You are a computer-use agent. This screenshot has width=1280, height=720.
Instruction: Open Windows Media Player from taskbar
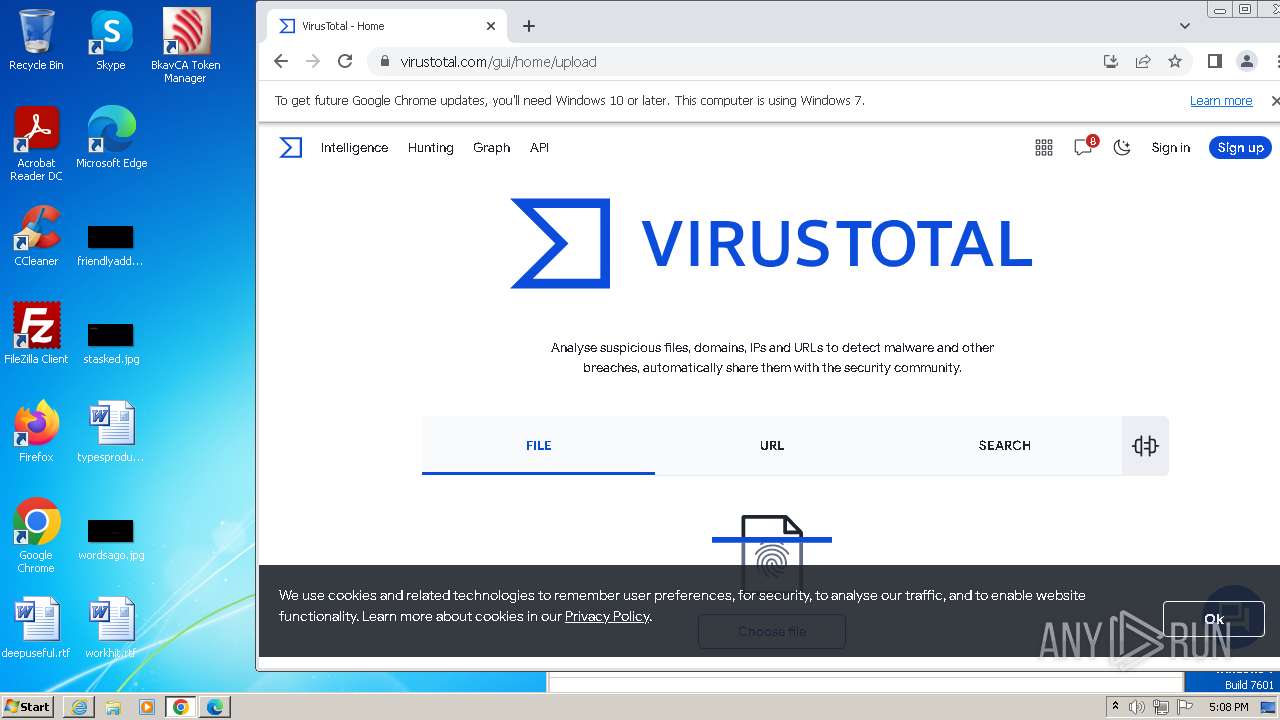point(147,707)
